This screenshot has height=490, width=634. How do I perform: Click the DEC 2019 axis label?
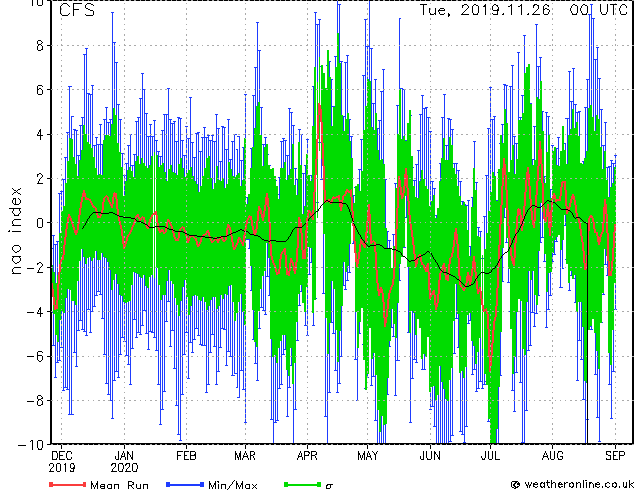click(x=62, y=462)
